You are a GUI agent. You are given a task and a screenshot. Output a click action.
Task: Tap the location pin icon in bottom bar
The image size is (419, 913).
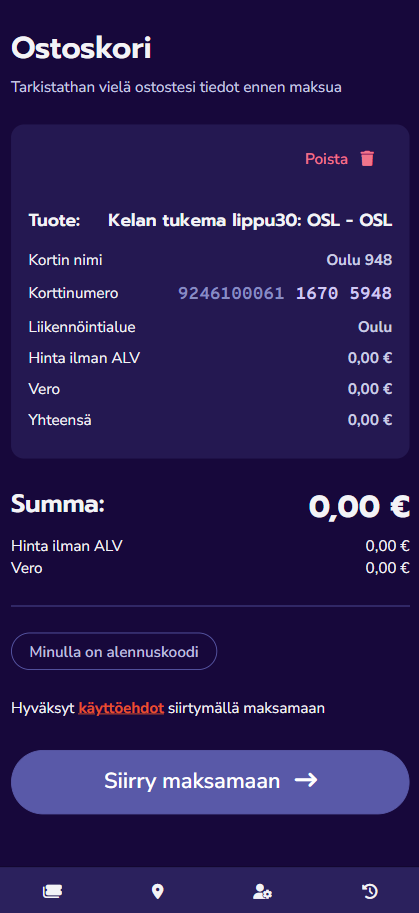[x=157, y=891]
